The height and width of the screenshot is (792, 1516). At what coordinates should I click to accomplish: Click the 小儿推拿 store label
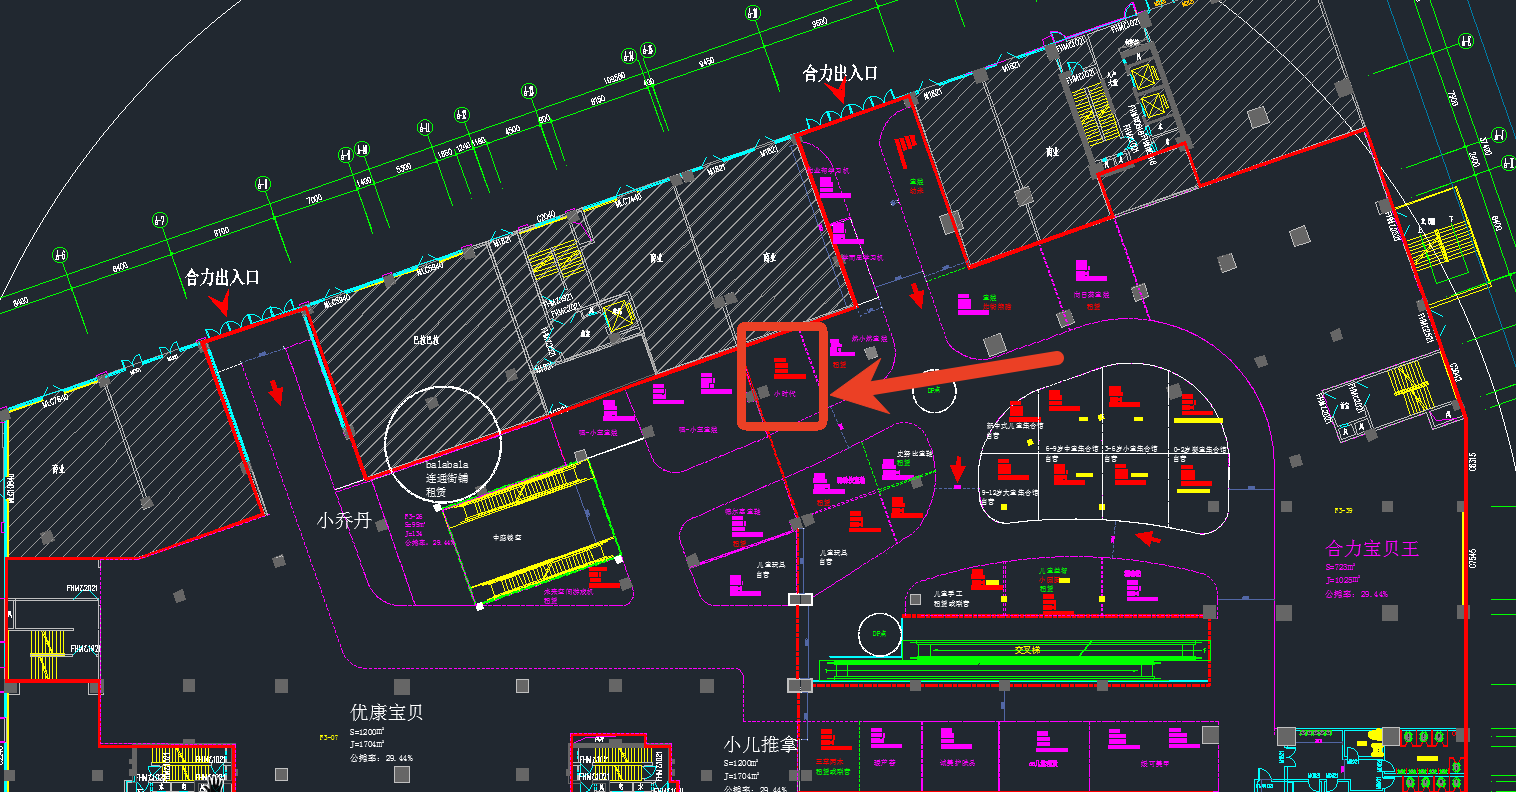click(761, 746)
